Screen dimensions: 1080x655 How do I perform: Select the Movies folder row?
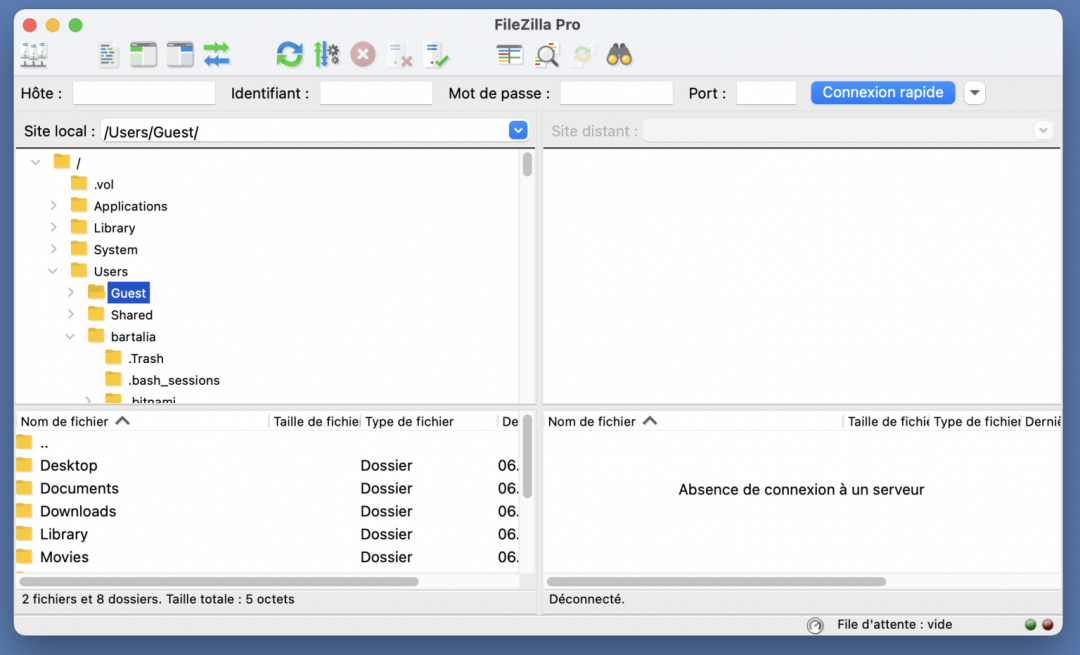coord(268,557)
